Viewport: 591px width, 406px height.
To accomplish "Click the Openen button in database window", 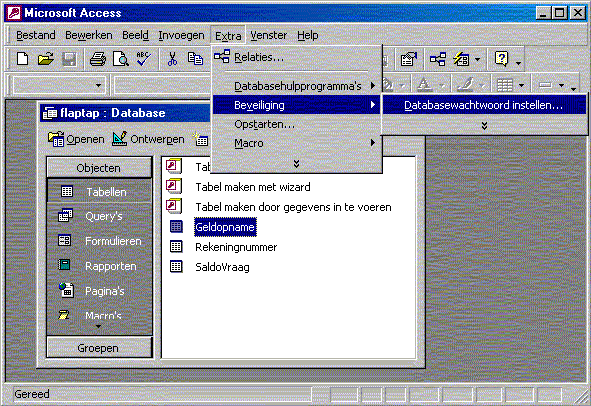I will pos(77,139).
